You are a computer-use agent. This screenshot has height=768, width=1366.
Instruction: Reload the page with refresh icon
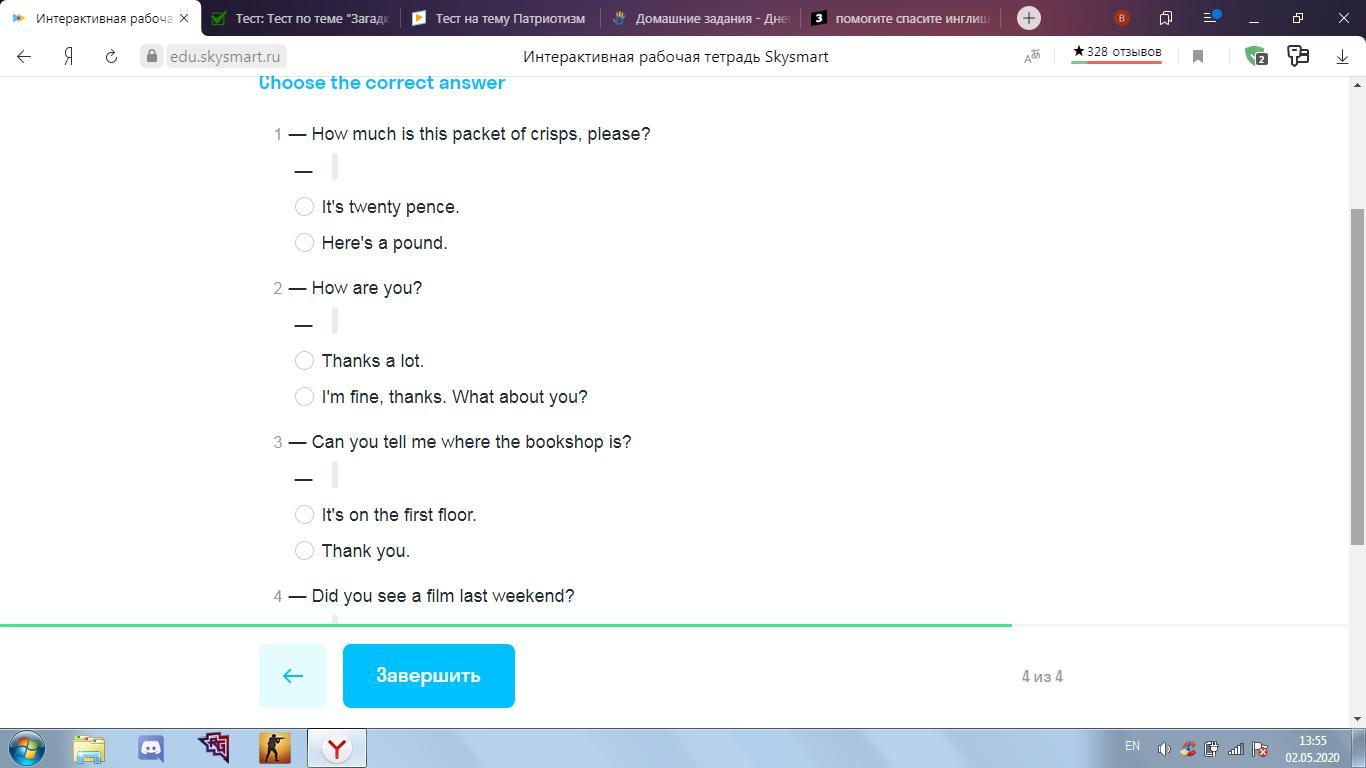[111, 57]
